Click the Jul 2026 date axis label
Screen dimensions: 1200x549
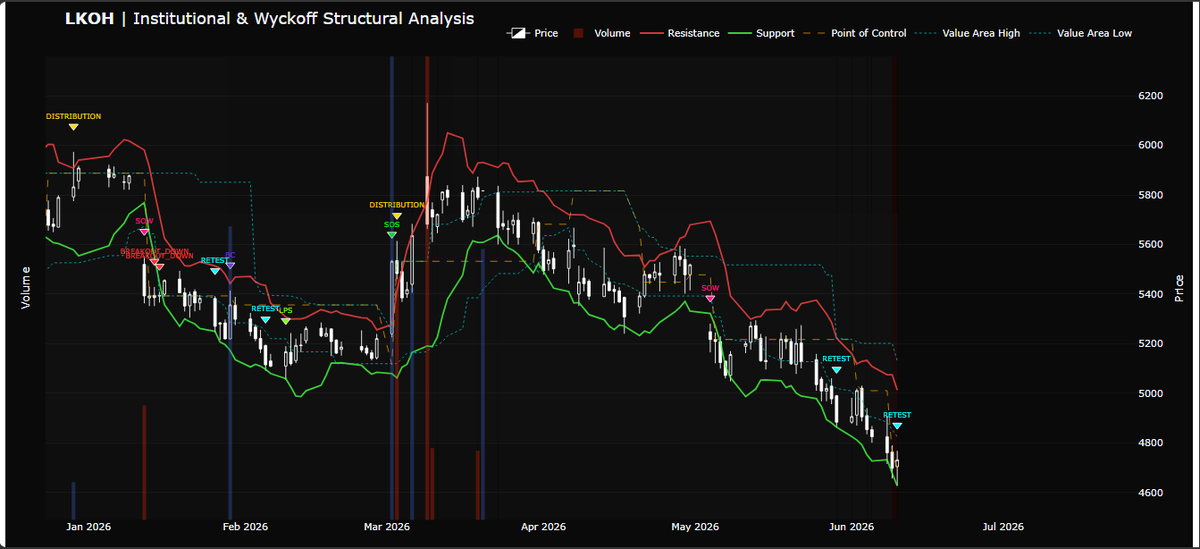[x=1003, y=527]
